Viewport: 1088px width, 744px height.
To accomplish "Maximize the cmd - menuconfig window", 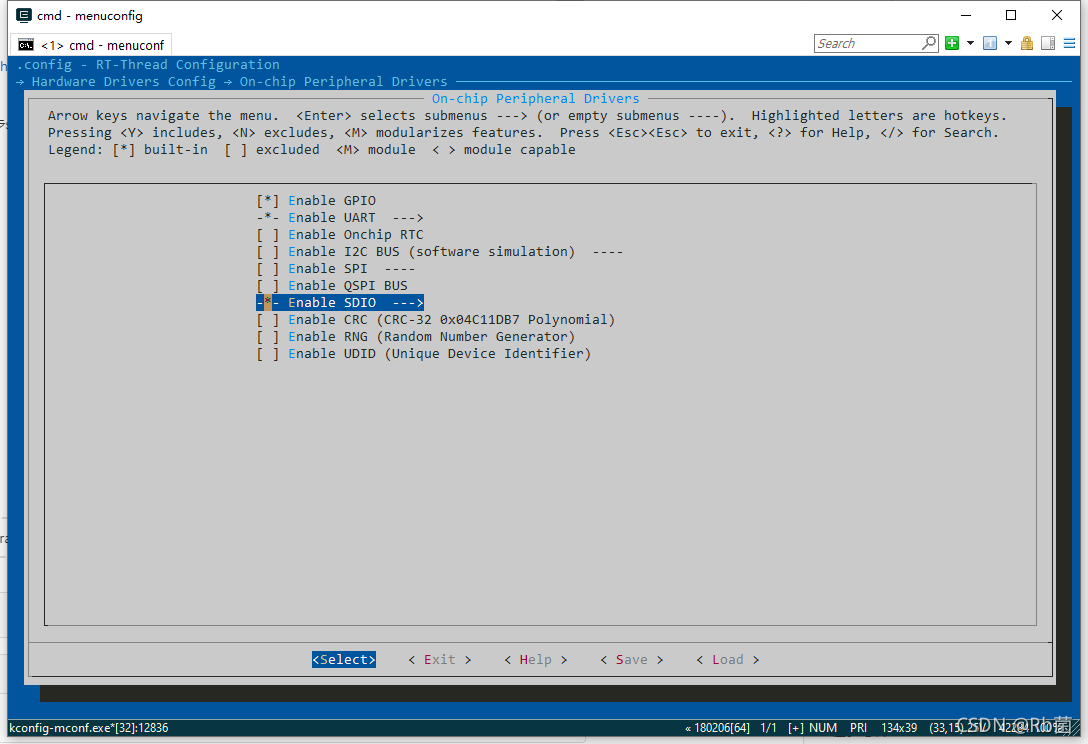I will pyautogui.click(x=1011, y=15).
